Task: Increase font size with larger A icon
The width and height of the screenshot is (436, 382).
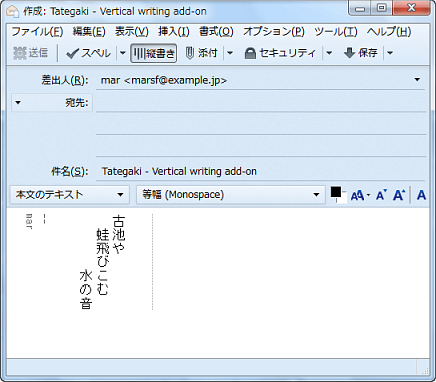Action: coord(399,195)
